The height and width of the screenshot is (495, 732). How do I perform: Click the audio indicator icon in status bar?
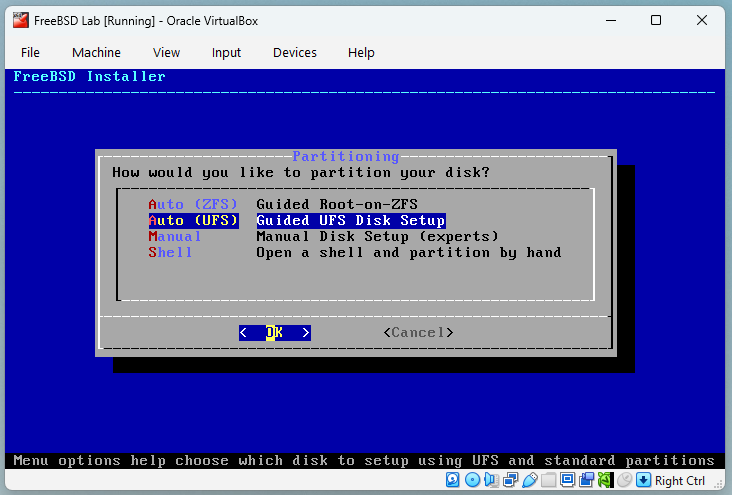point(491,480)
